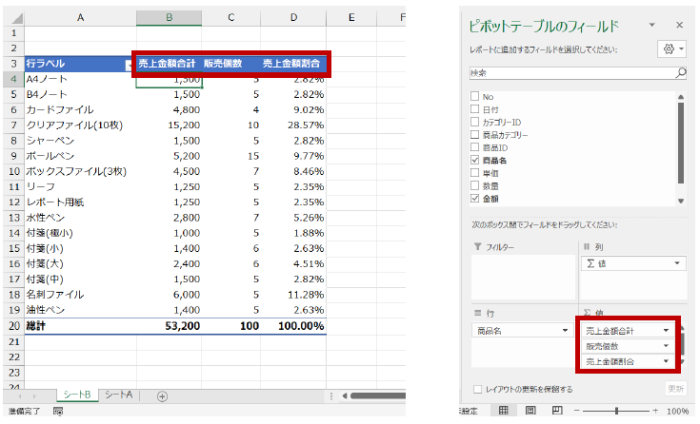
Task: Enable レイアウトの更新を保留する checkbox
Action: [475, 388]
